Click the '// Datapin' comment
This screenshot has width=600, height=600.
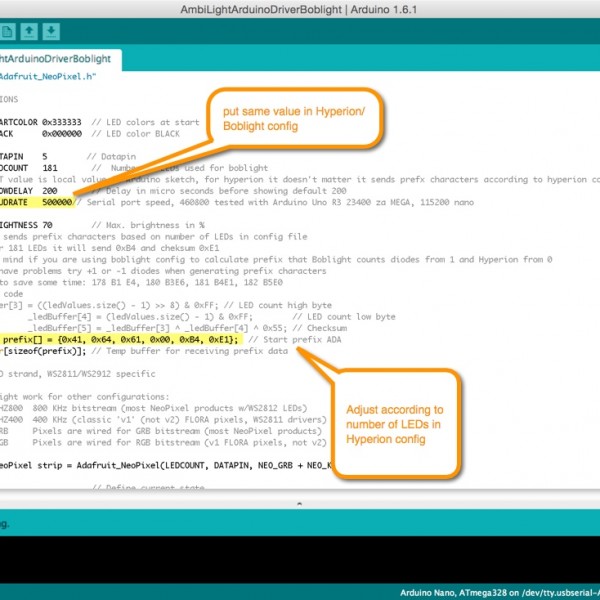pos(111,157)
